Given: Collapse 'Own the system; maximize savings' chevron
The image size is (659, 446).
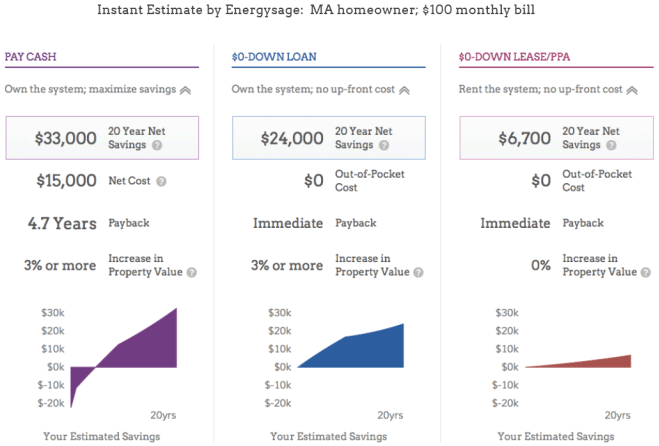Looking at the screenshot, I should point(185,90).
